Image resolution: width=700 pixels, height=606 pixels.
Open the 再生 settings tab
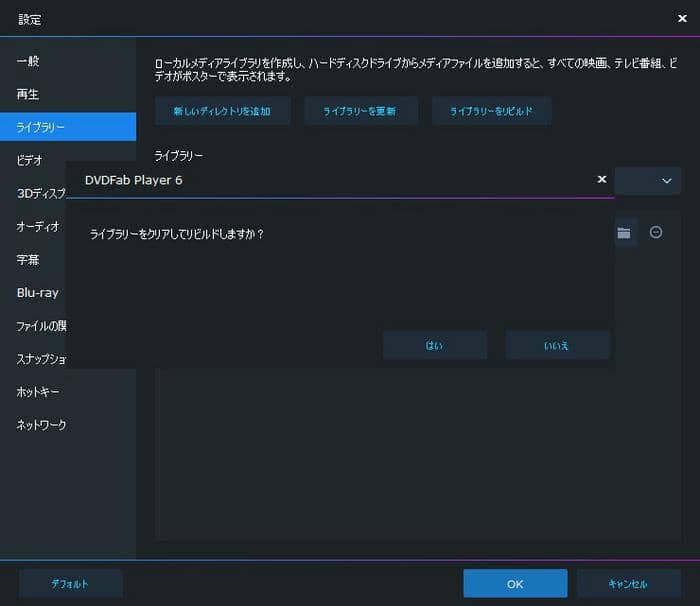pyautogui.click(x=68, y=94)
